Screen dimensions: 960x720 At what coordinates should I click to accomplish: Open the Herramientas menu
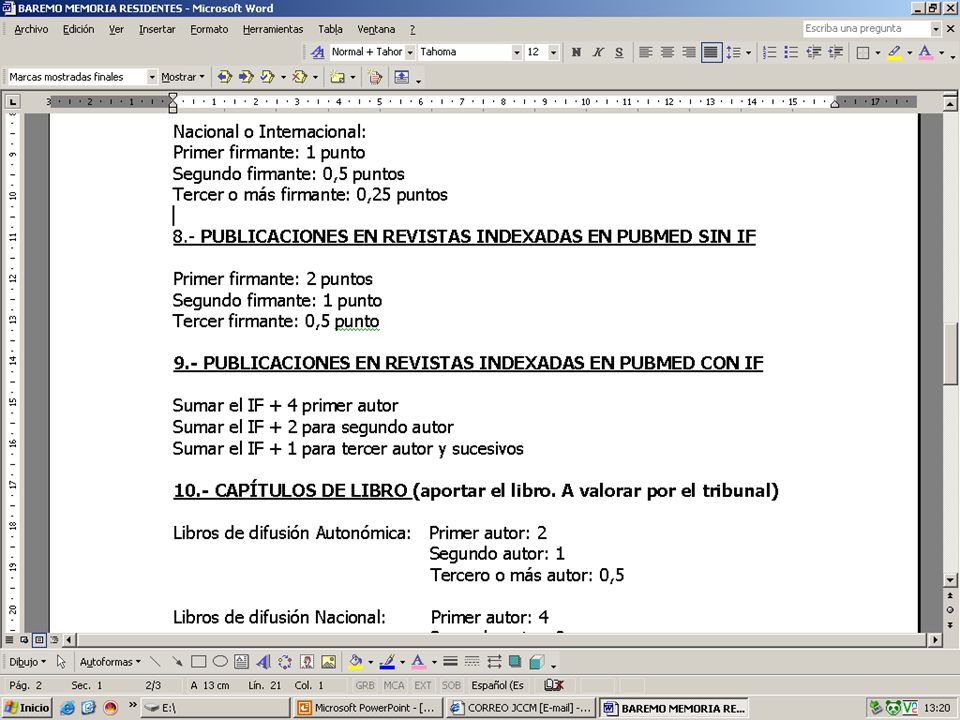coord(272,29)
